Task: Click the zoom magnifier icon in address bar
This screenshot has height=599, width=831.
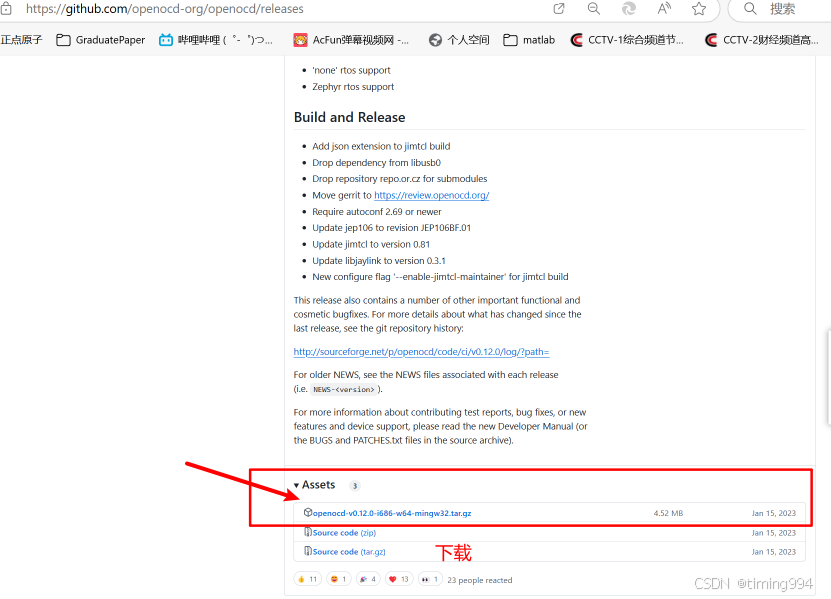Action: pyautogui.click(x=594, y=8)
